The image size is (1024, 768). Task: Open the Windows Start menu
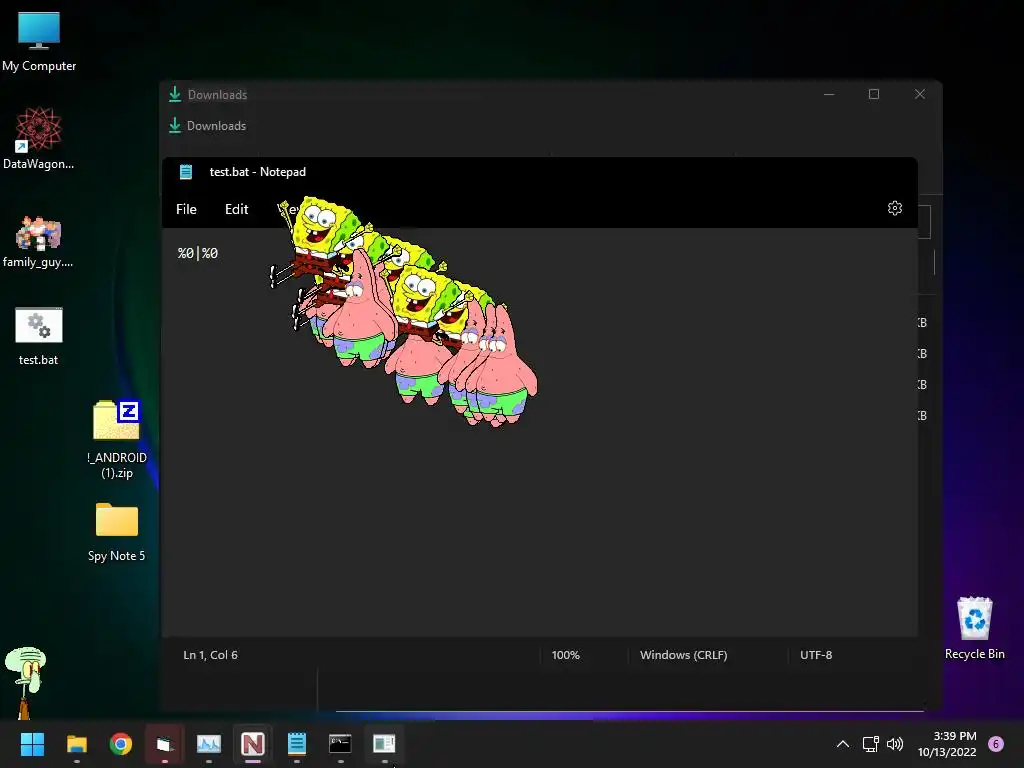[32, 744]
